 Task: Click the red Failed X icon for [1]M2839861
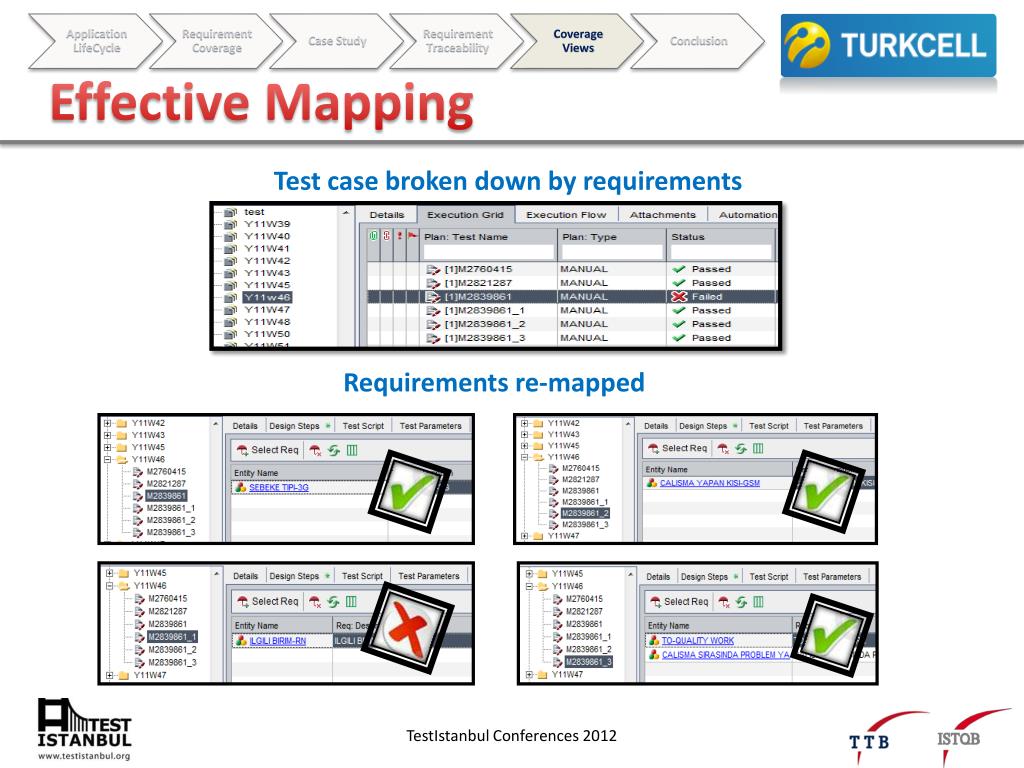(679, 296)
